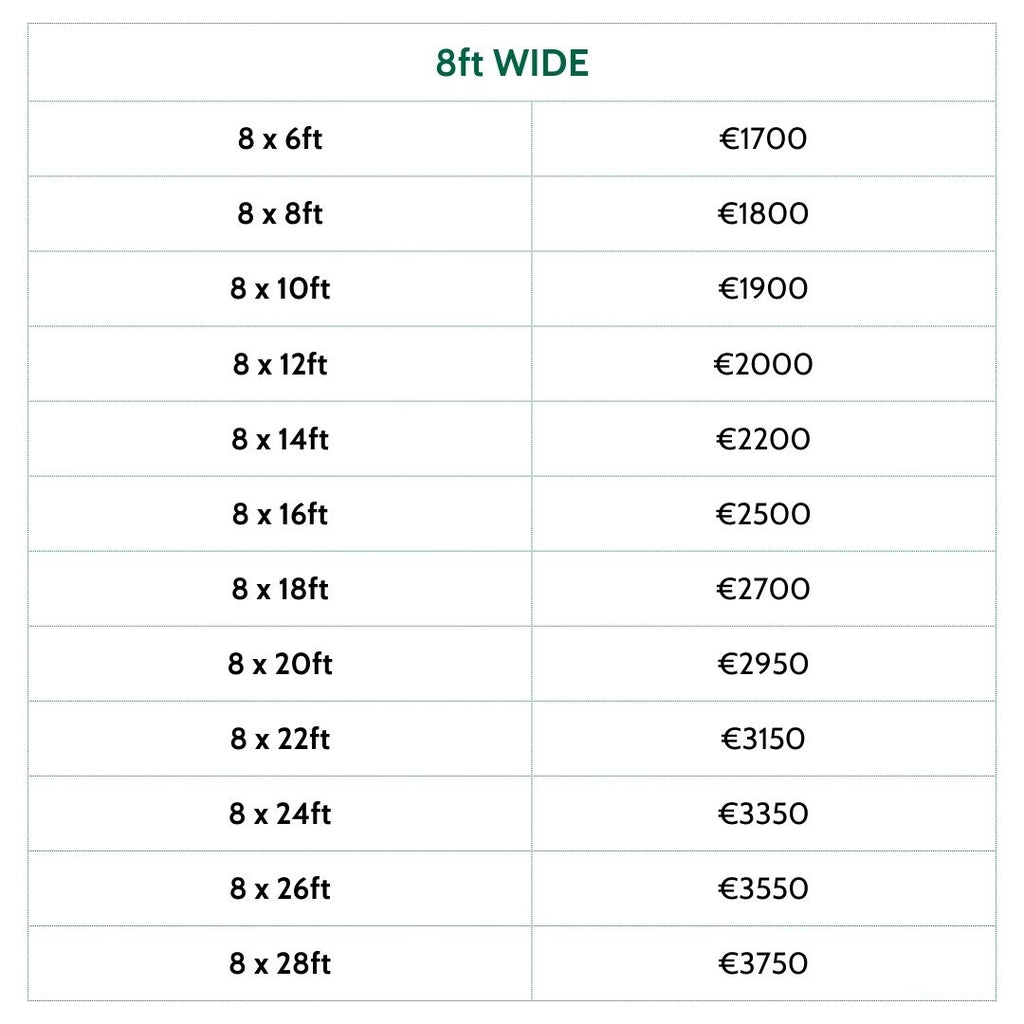Choose the 8 x 10ft row label
Image resolution: width=1024 pixels, height=1024 pixels.
(x=280, y=289)
